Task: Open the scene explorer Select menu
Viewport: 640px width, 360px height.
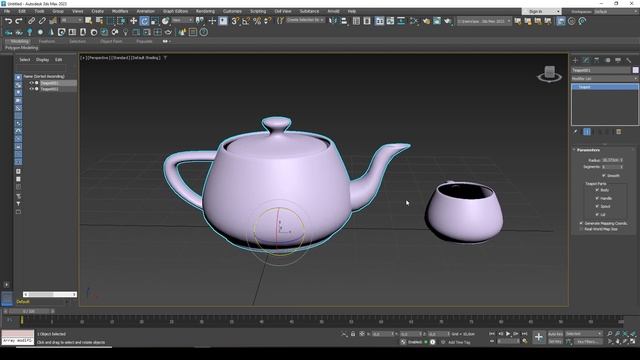Action: coord(25,60)
